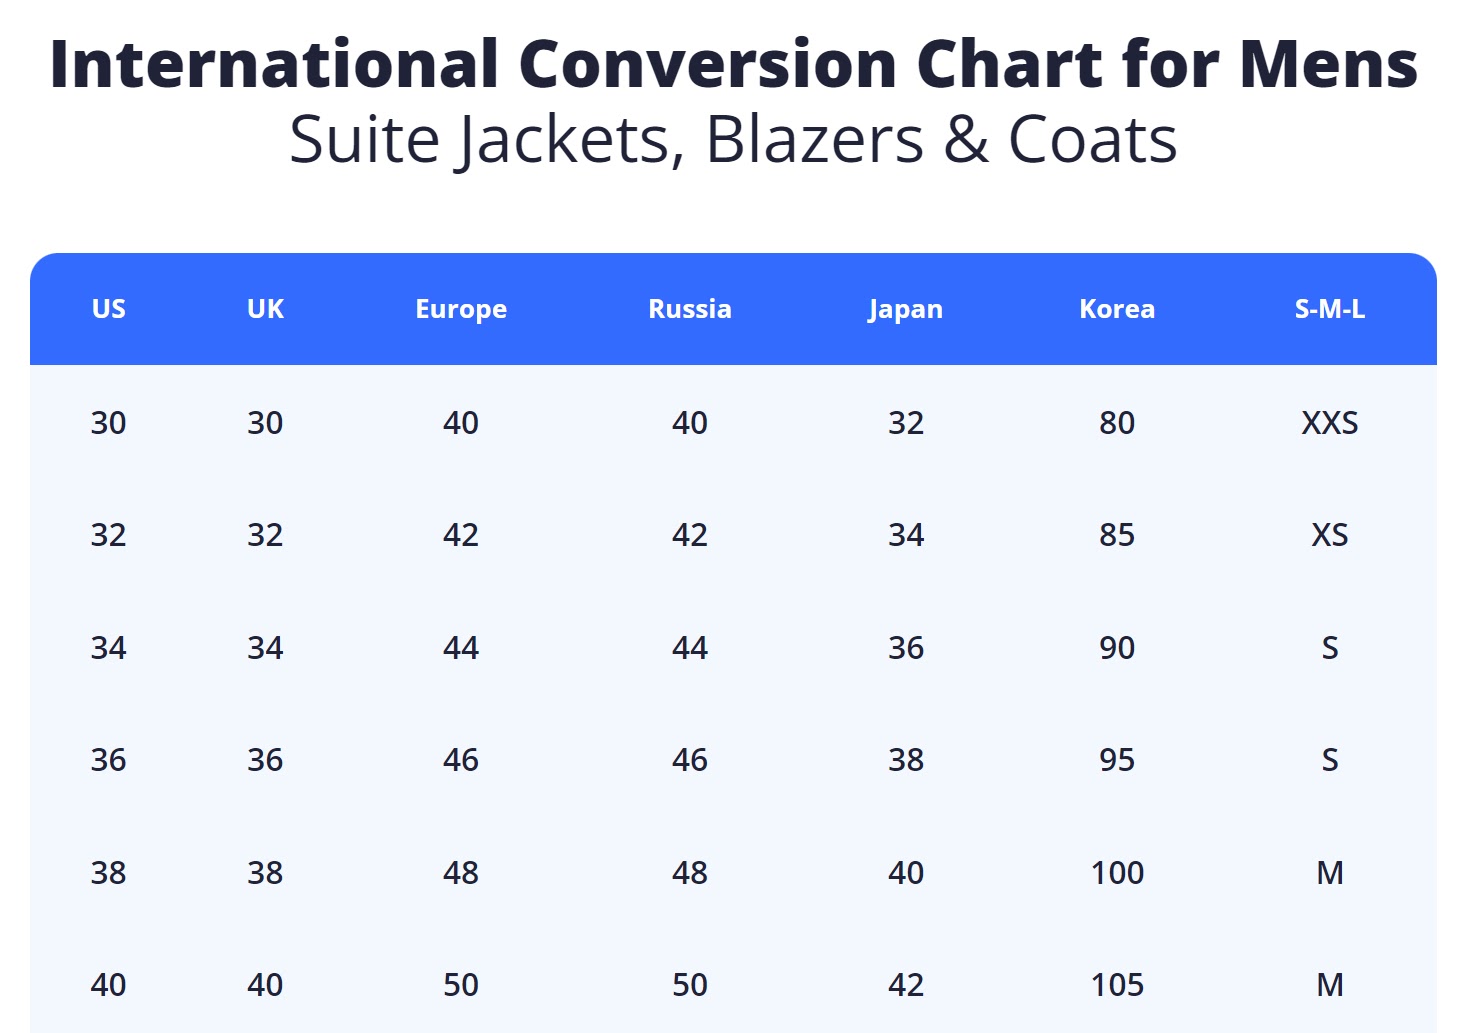Select the S-M-L column header
The height and width of the screenshot is (1033, 1467).
tap(1329, 309)
